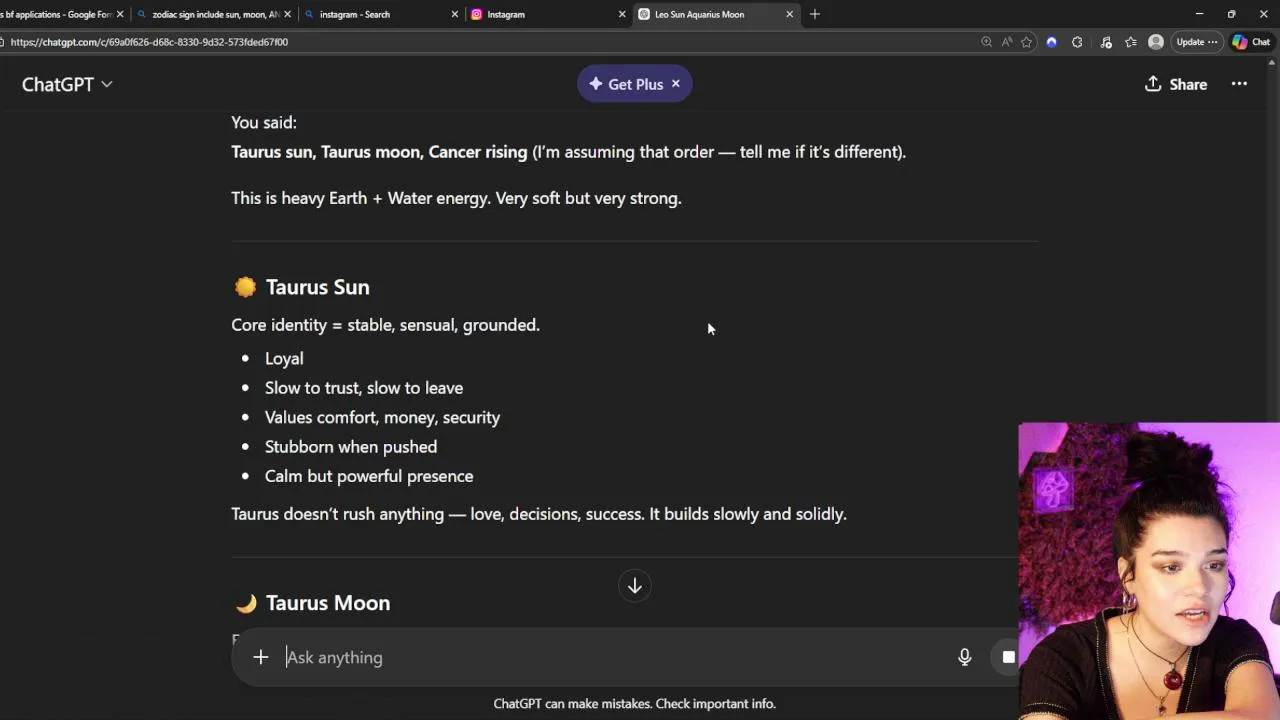This screenshot has height=720, width=1280.
Task: Click the microphone dictation icon
Action: coord(964,657)
